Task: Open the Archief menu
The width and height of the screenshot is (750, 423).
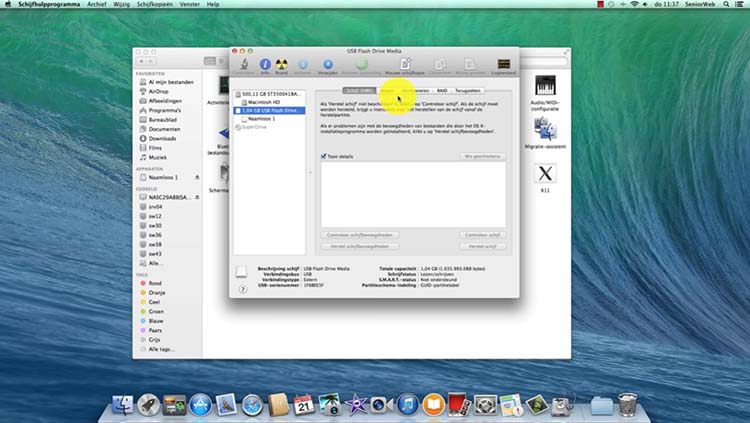Action: click(x=97, y=4)
